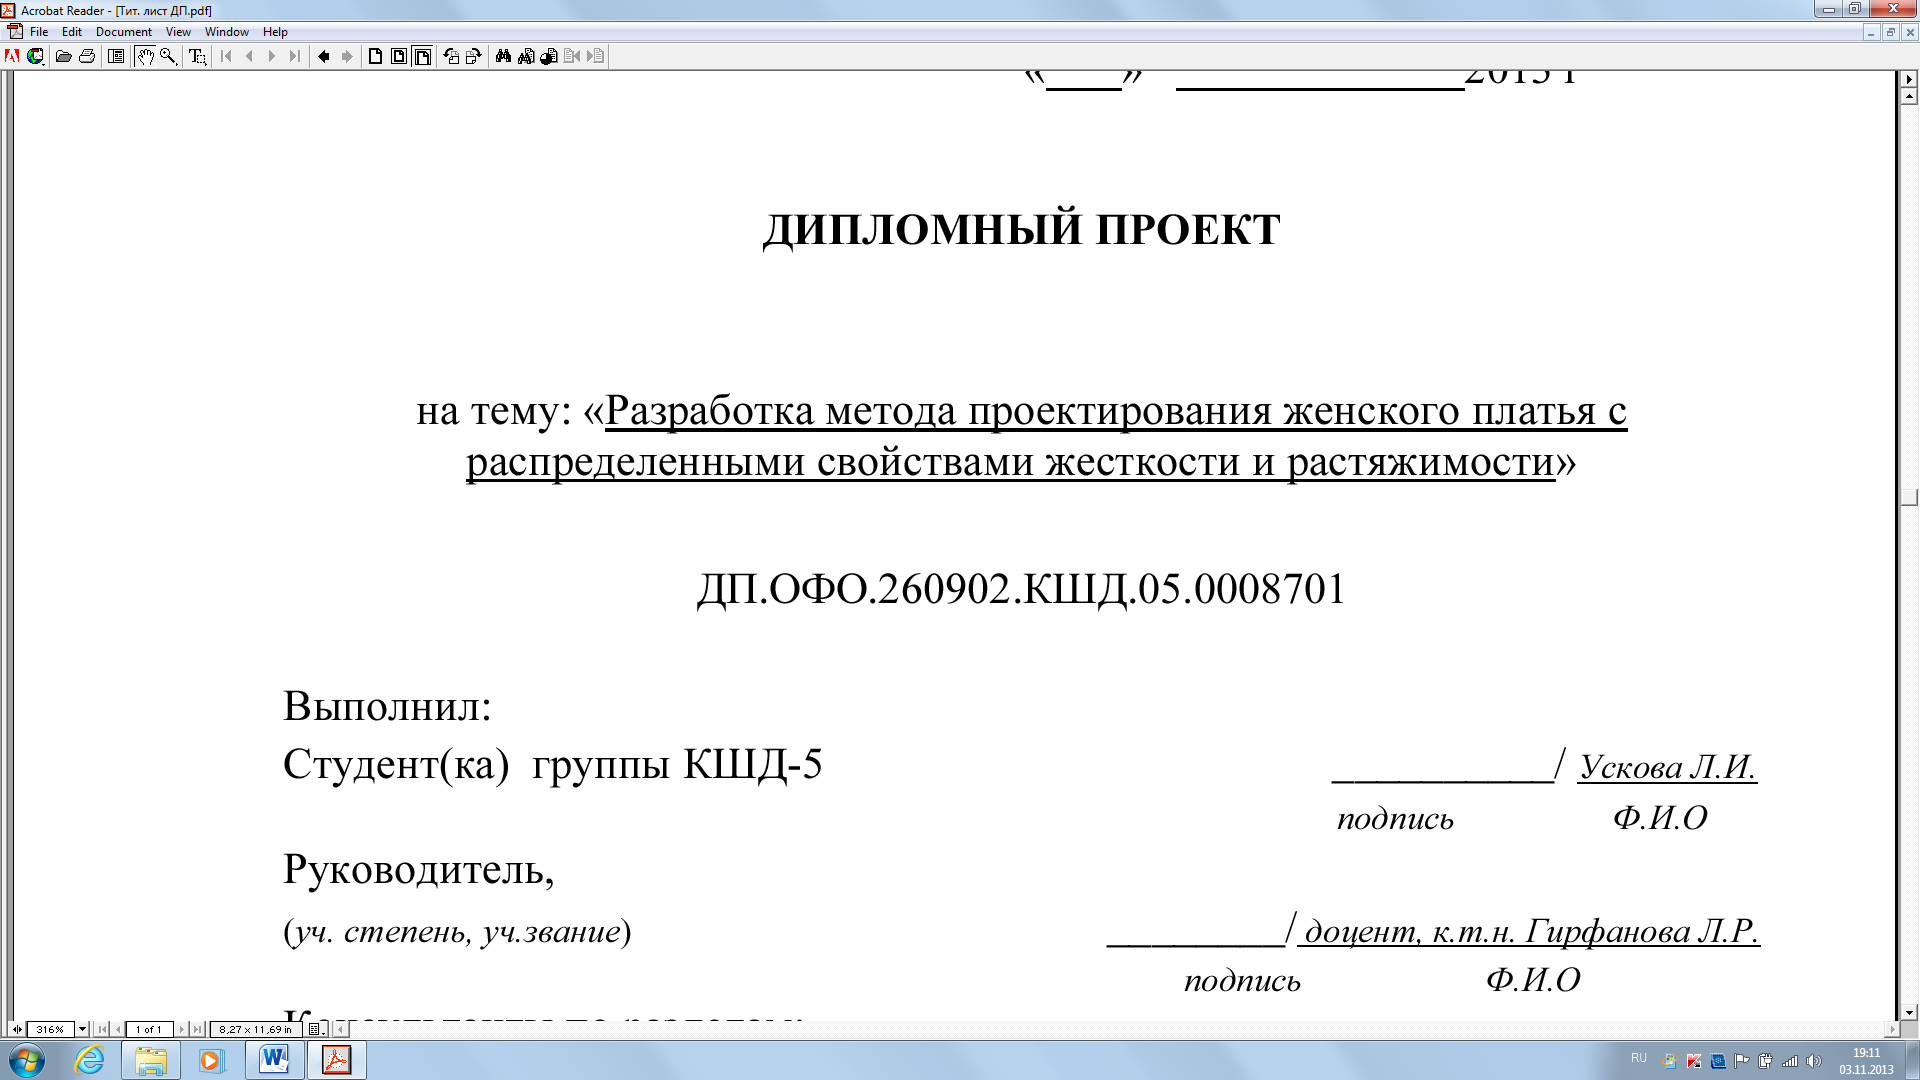Go to first page toolbar arrow
The width and height of the screenshot is (1920, 1080).
point(226,56)
